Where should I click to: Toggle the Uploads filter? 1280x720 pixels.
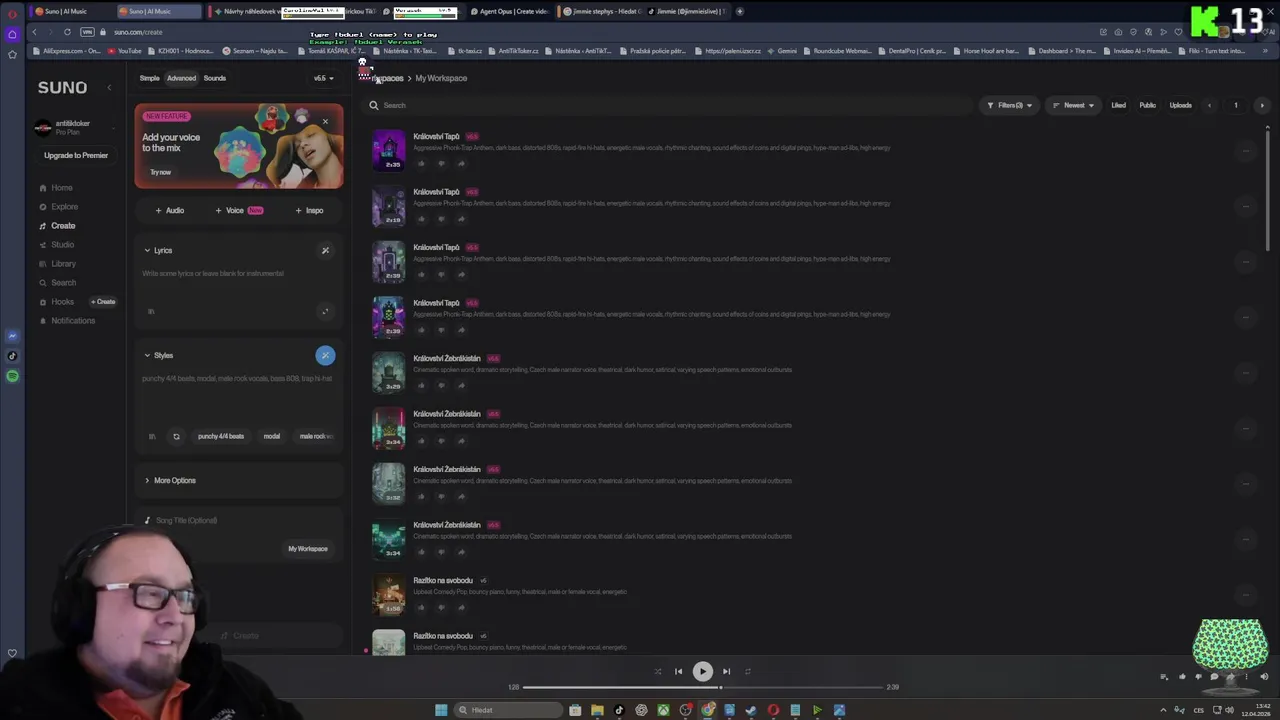[1181, 105]
